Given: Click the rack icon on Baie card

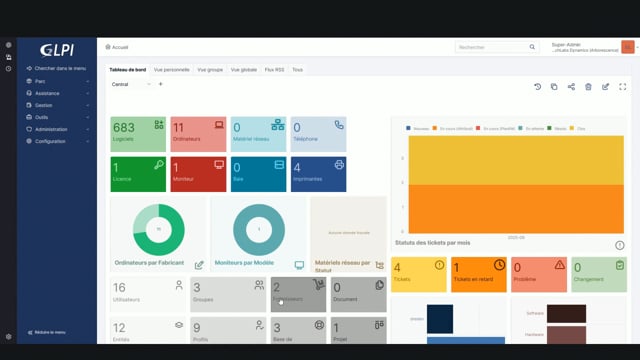Looking at the screenshot, I should click(279, 164).
